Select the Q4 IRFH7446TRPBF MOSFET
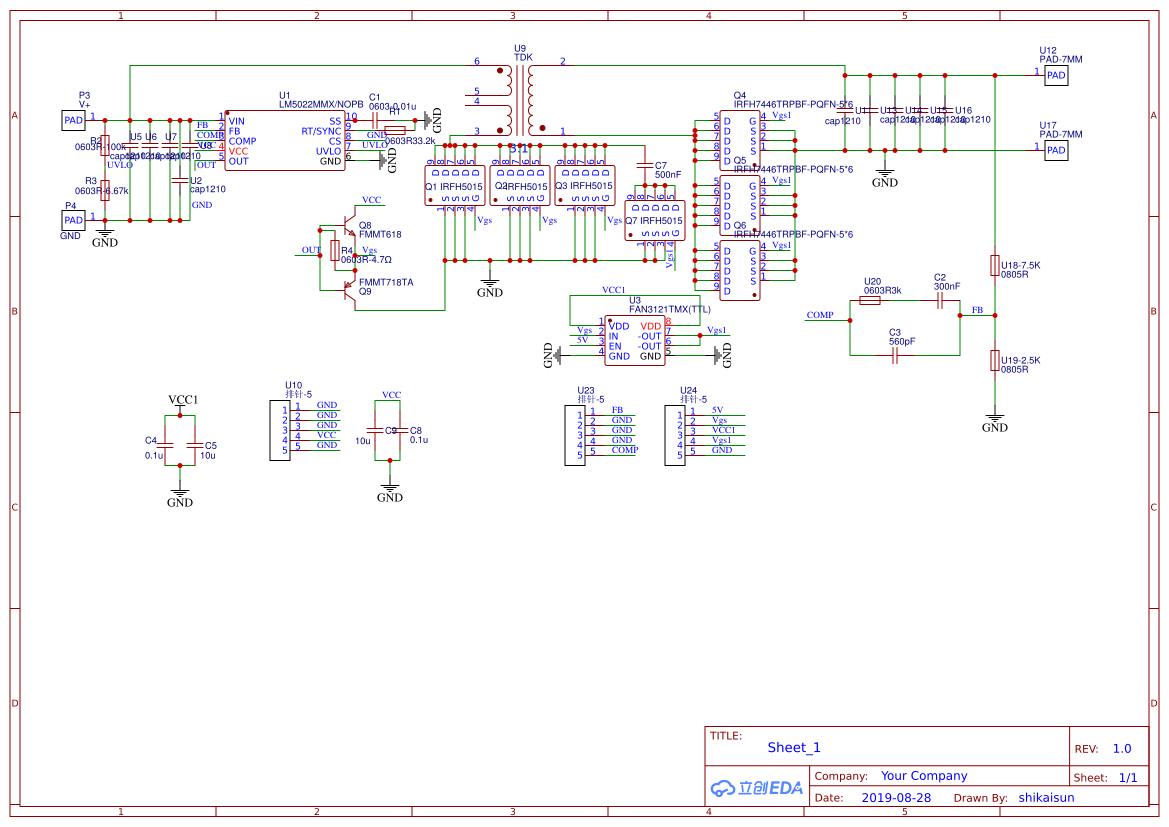 [x=740, y=141]
